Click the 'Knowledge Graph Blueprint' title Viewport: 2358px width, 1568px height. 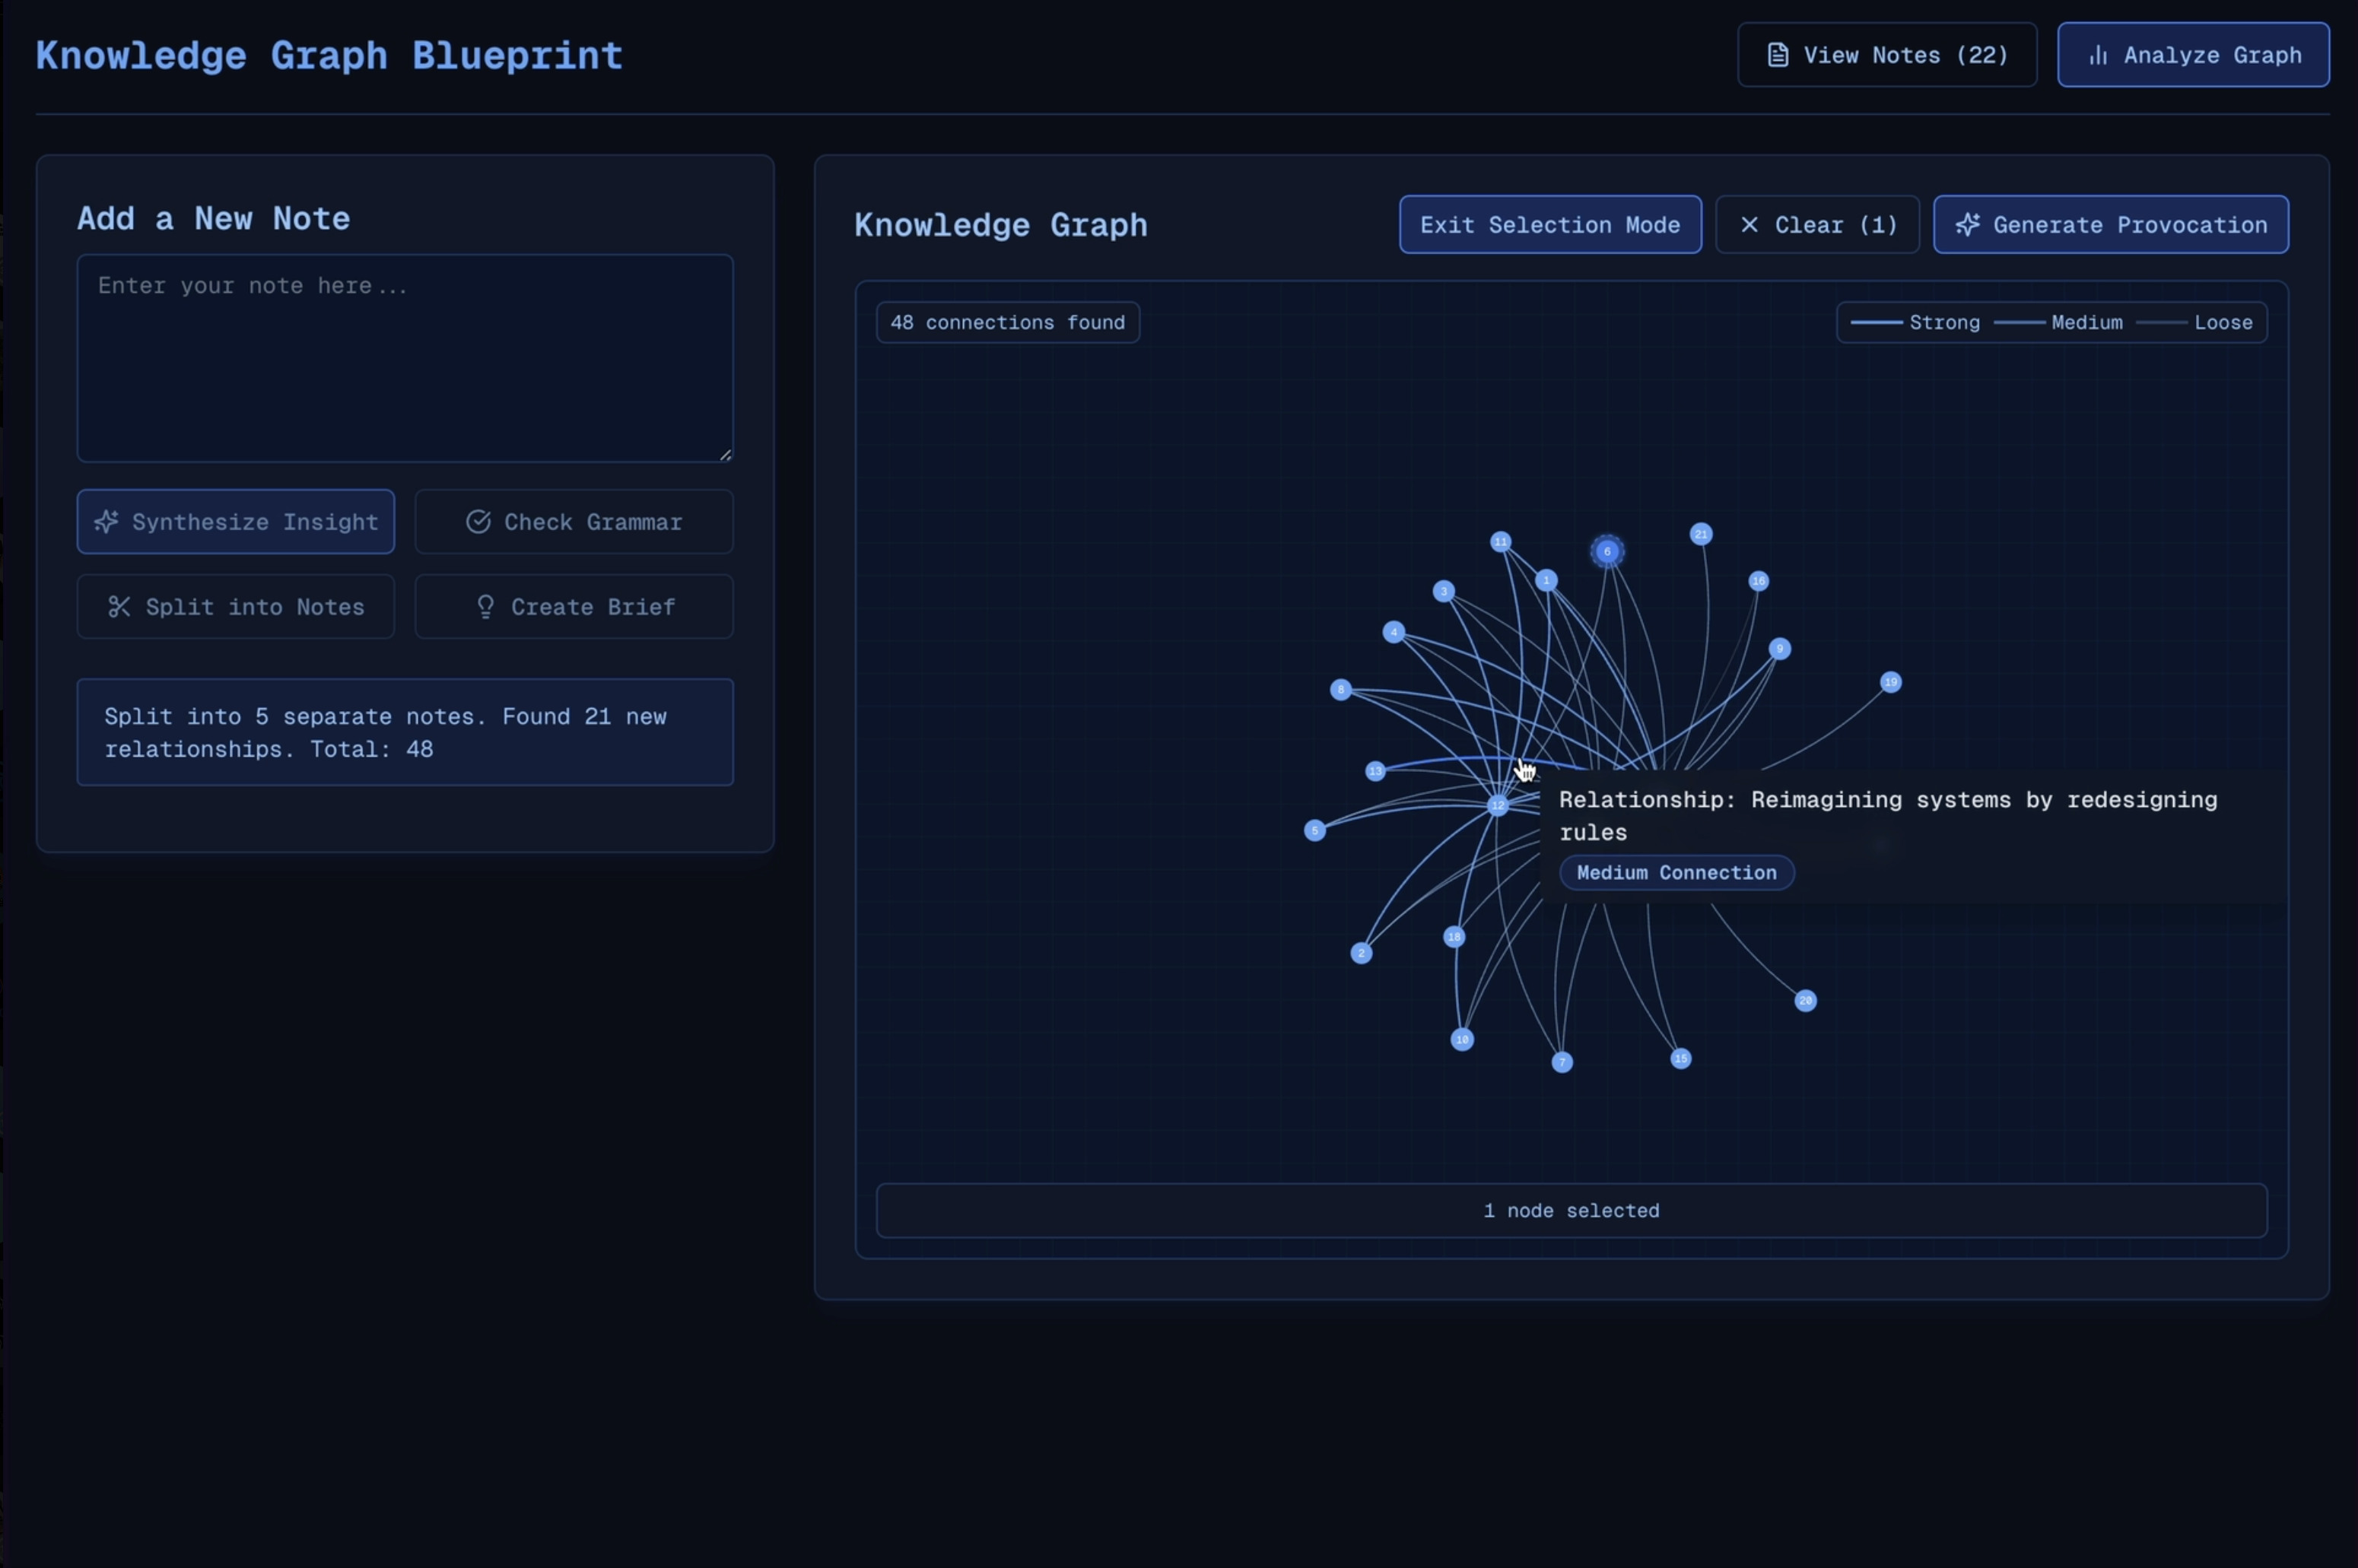coord(329,55)
